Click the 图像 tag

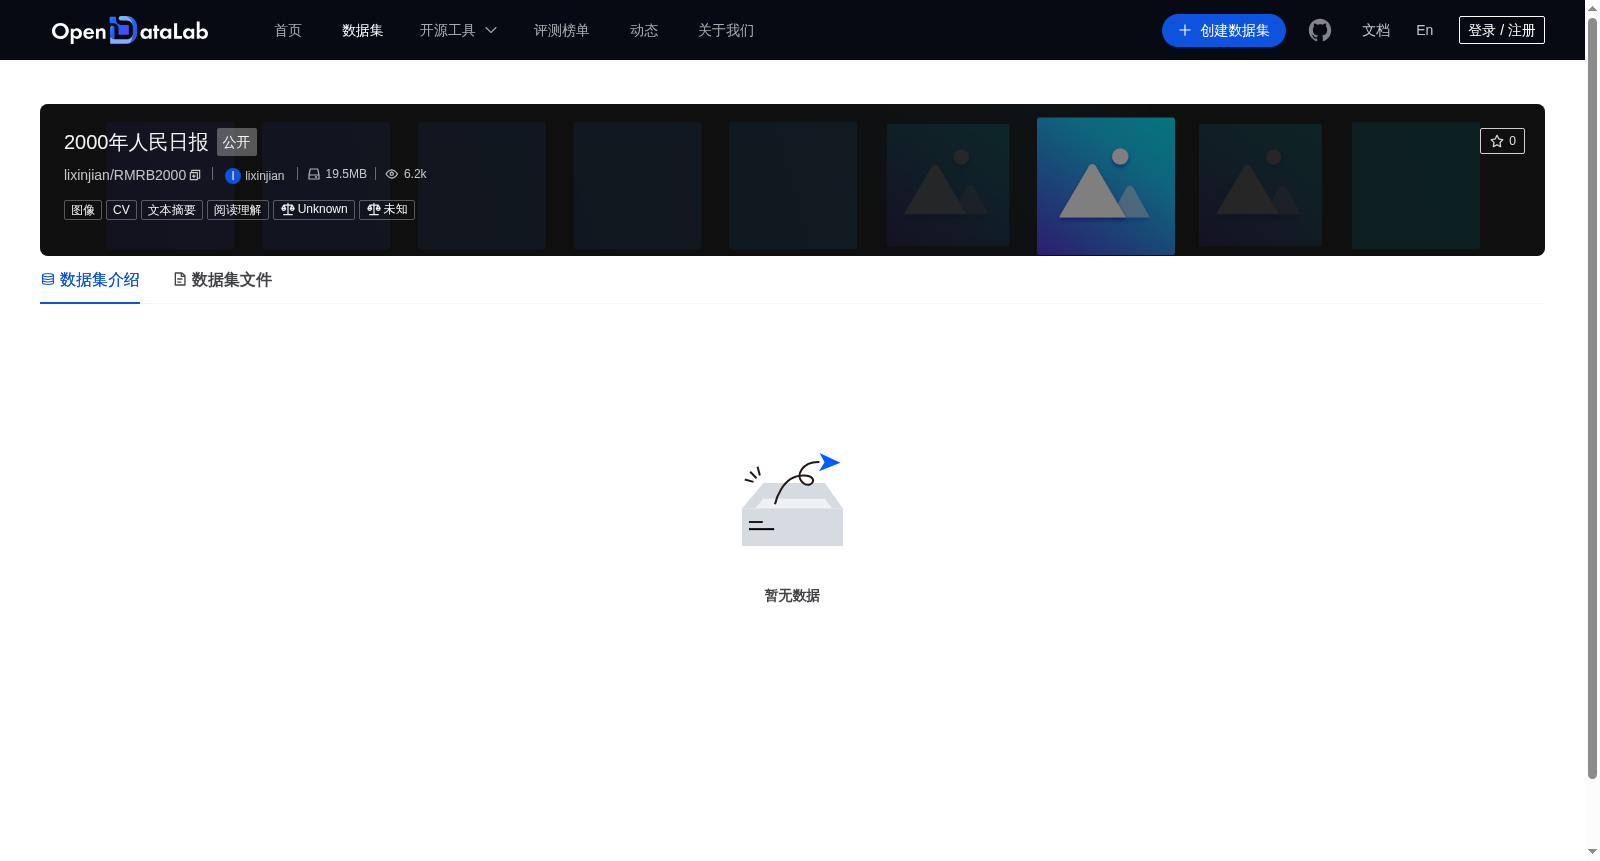83,210
